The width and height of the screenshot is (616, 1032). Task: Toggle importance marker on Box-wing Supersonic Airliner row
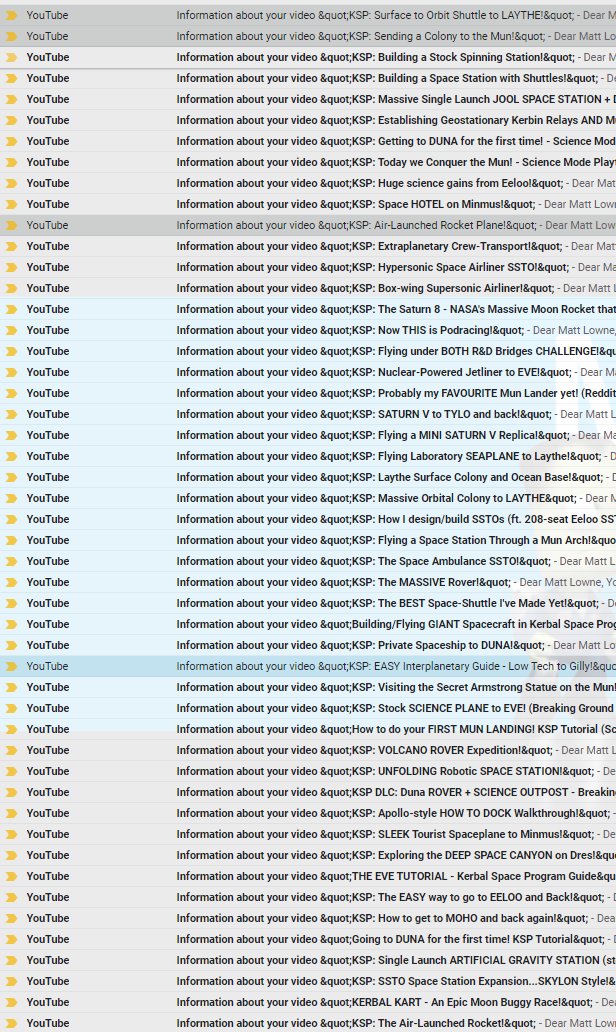[11, 288]
